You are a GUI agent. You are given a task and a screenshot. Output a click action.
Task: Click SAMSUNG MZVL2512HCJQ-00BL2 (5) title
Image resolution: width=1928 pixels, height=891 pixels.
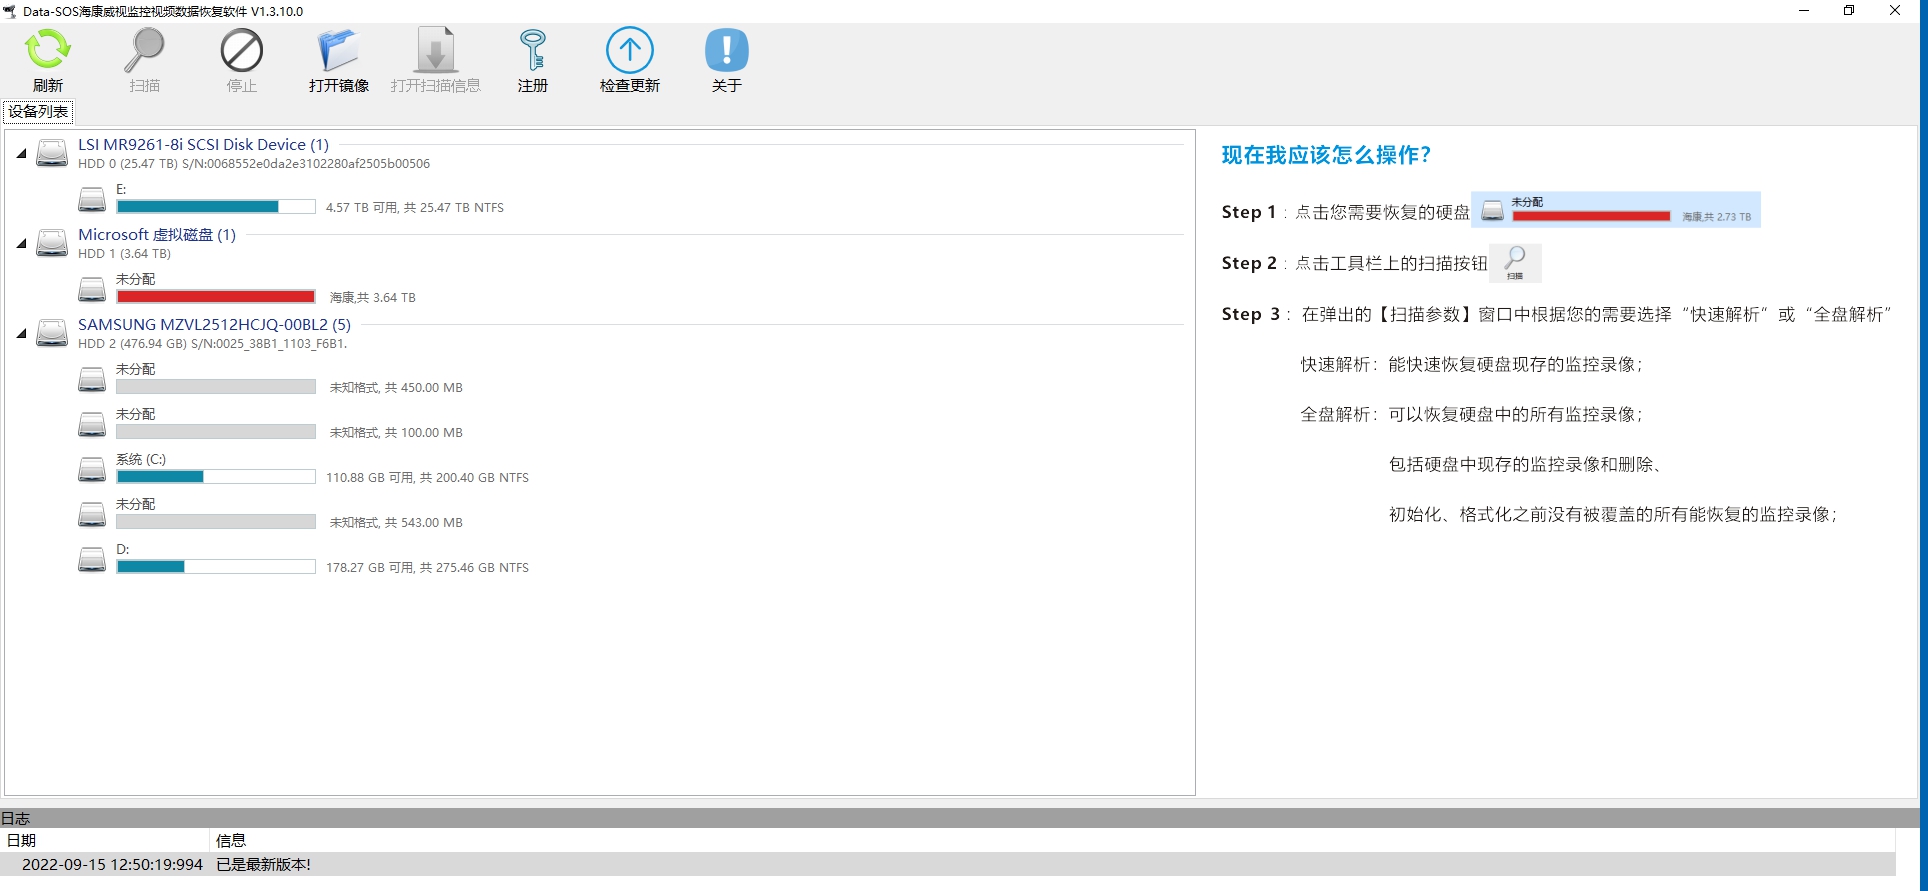(x=214, y=325)
